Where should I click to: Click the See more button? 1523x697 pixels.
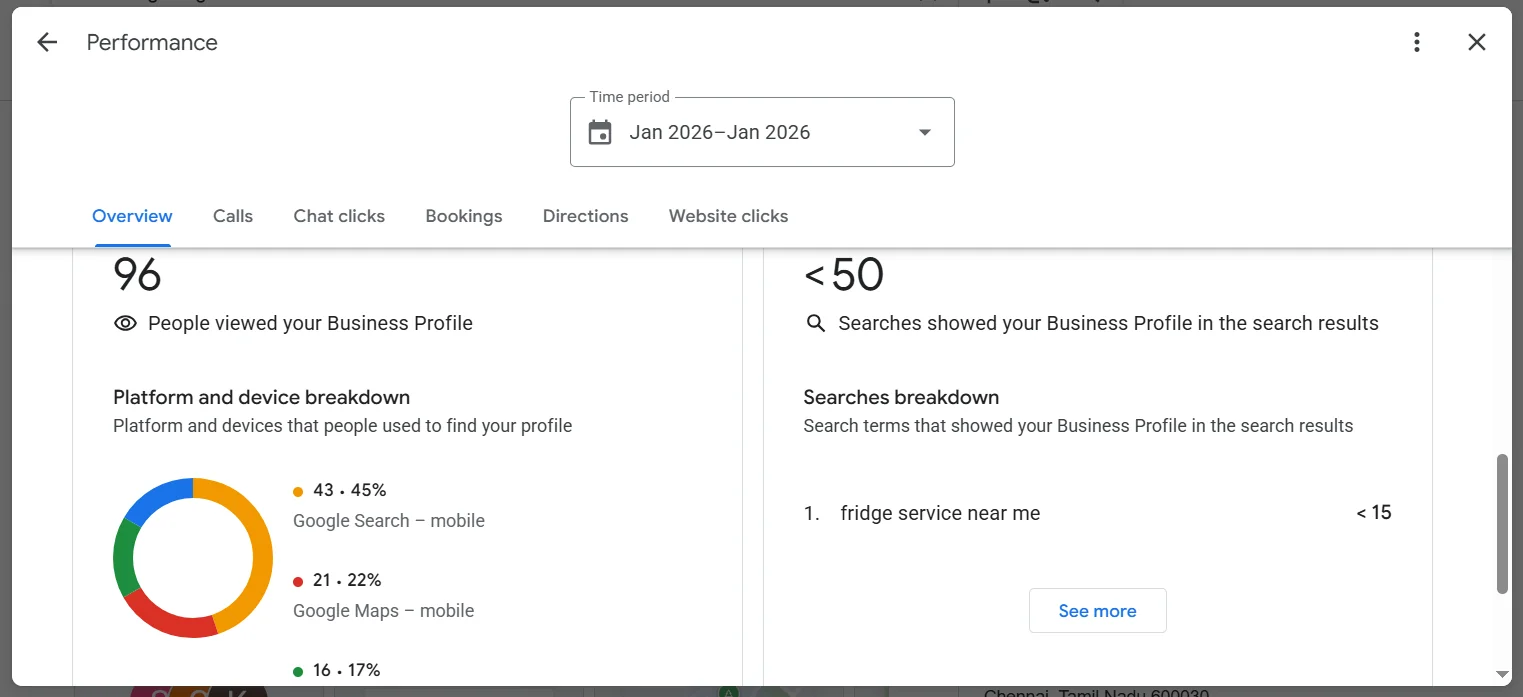click(x=1097, y=611)
